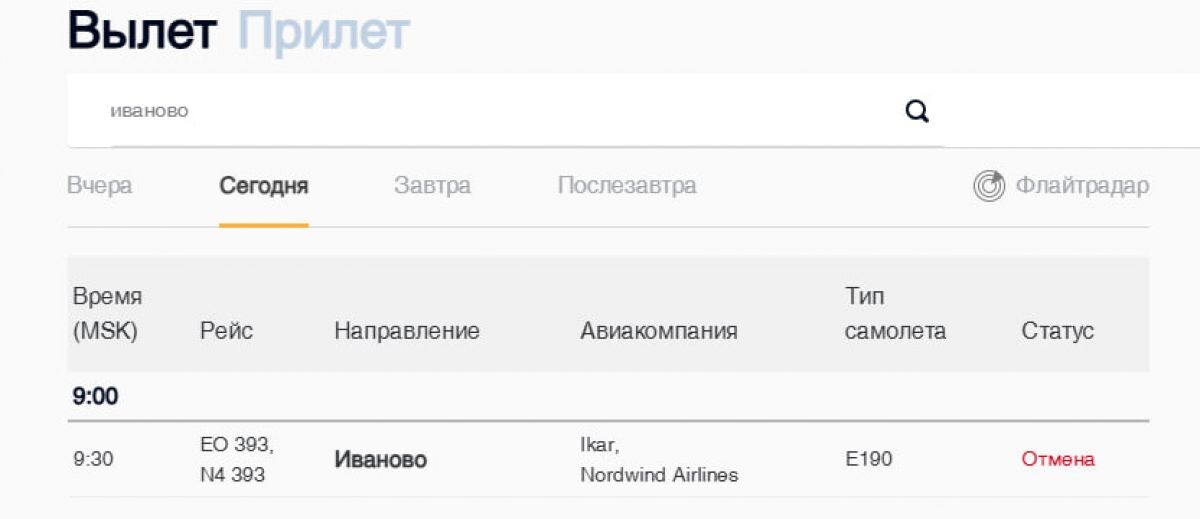The image size is (1200, 519).
Task: Click the red Отмена status
Action: (x=1058, y=460)
